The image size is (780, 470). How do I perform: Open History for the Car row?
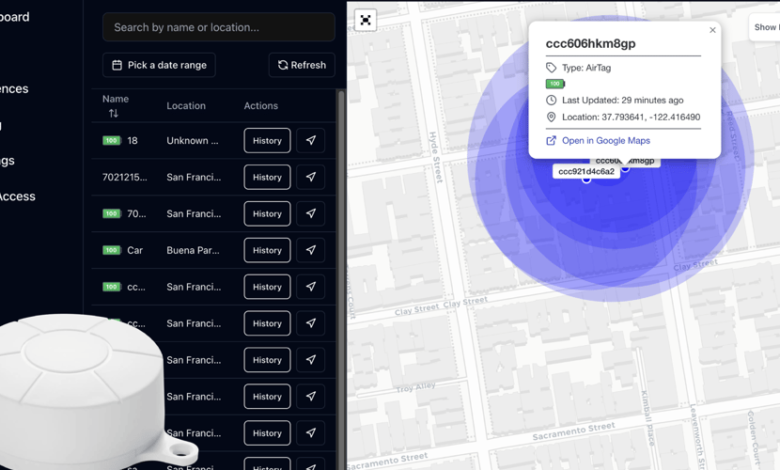pos(267,250)
